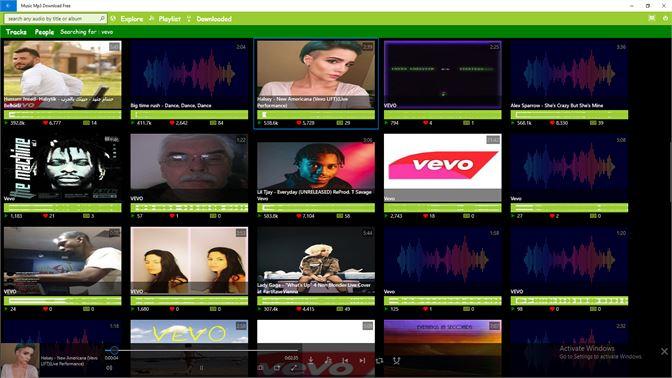Toggle shuffle mode in the player

tap(396, 360)
